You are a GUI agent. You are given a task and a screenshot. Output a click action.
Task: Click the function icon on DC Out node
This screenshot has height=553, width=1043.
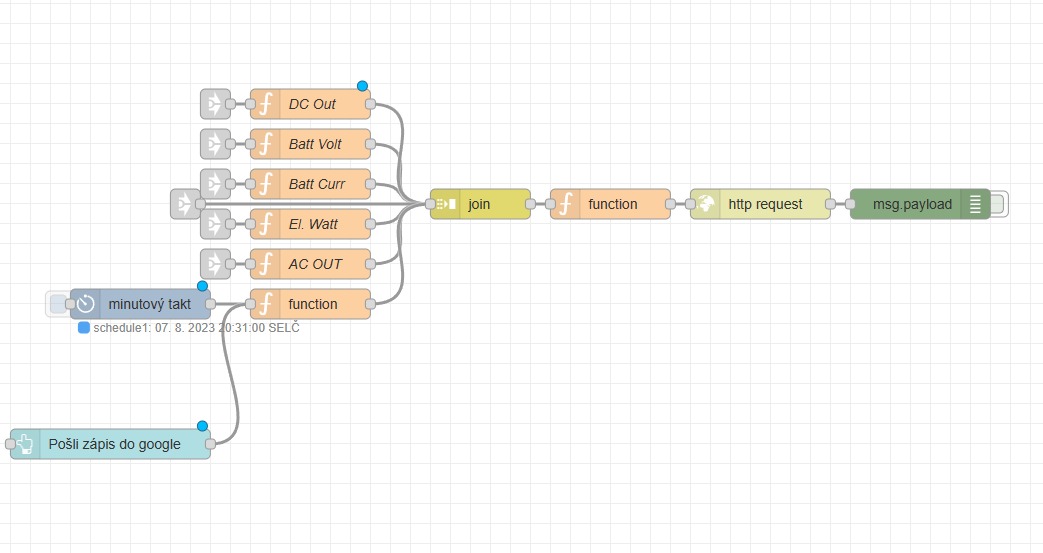pyautogui.click(x=265, y=104)
